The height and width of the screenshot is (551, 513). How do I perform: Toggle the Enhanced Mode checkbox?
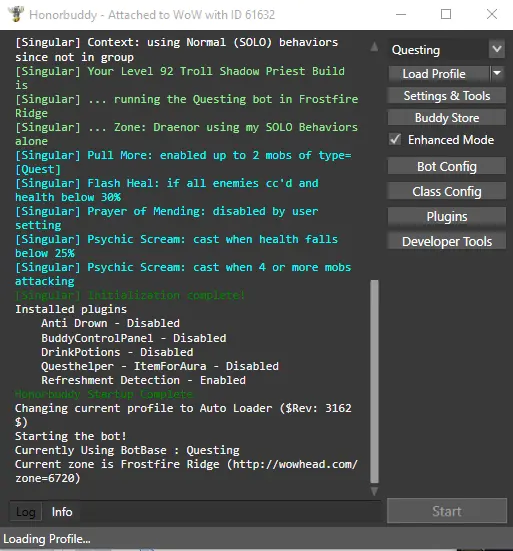395,140
